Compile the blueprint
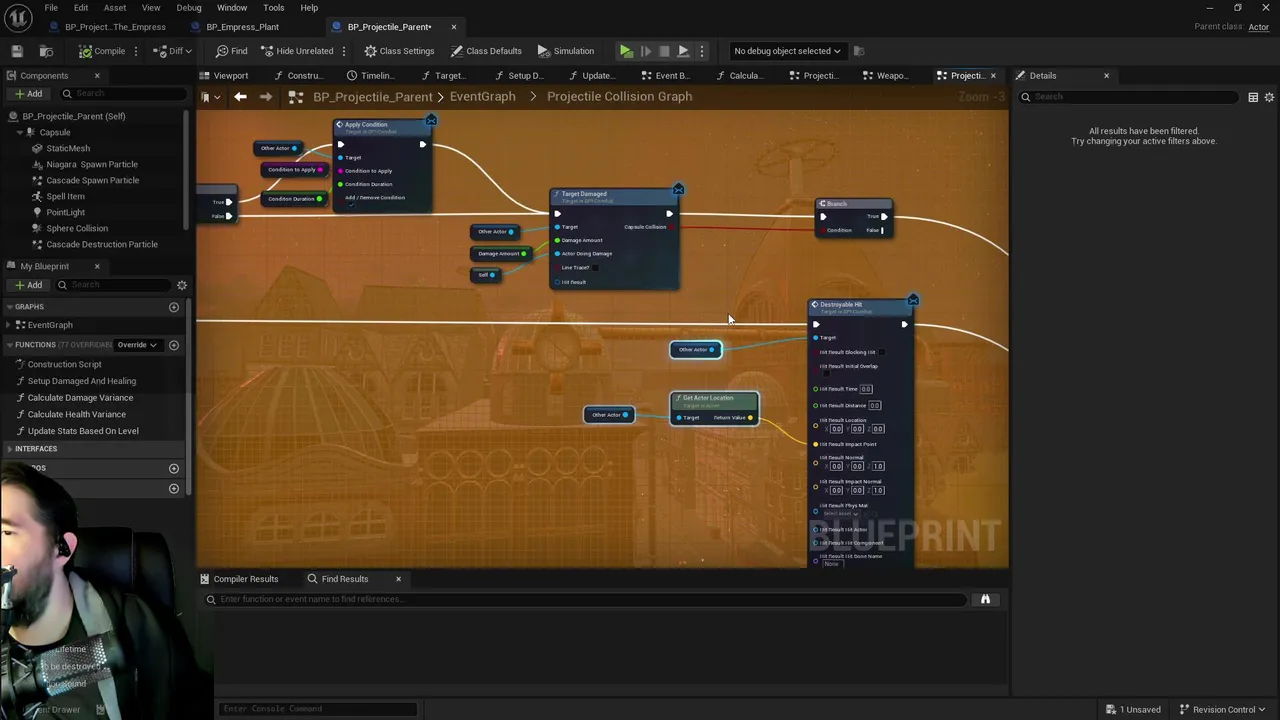 point(102,51)
